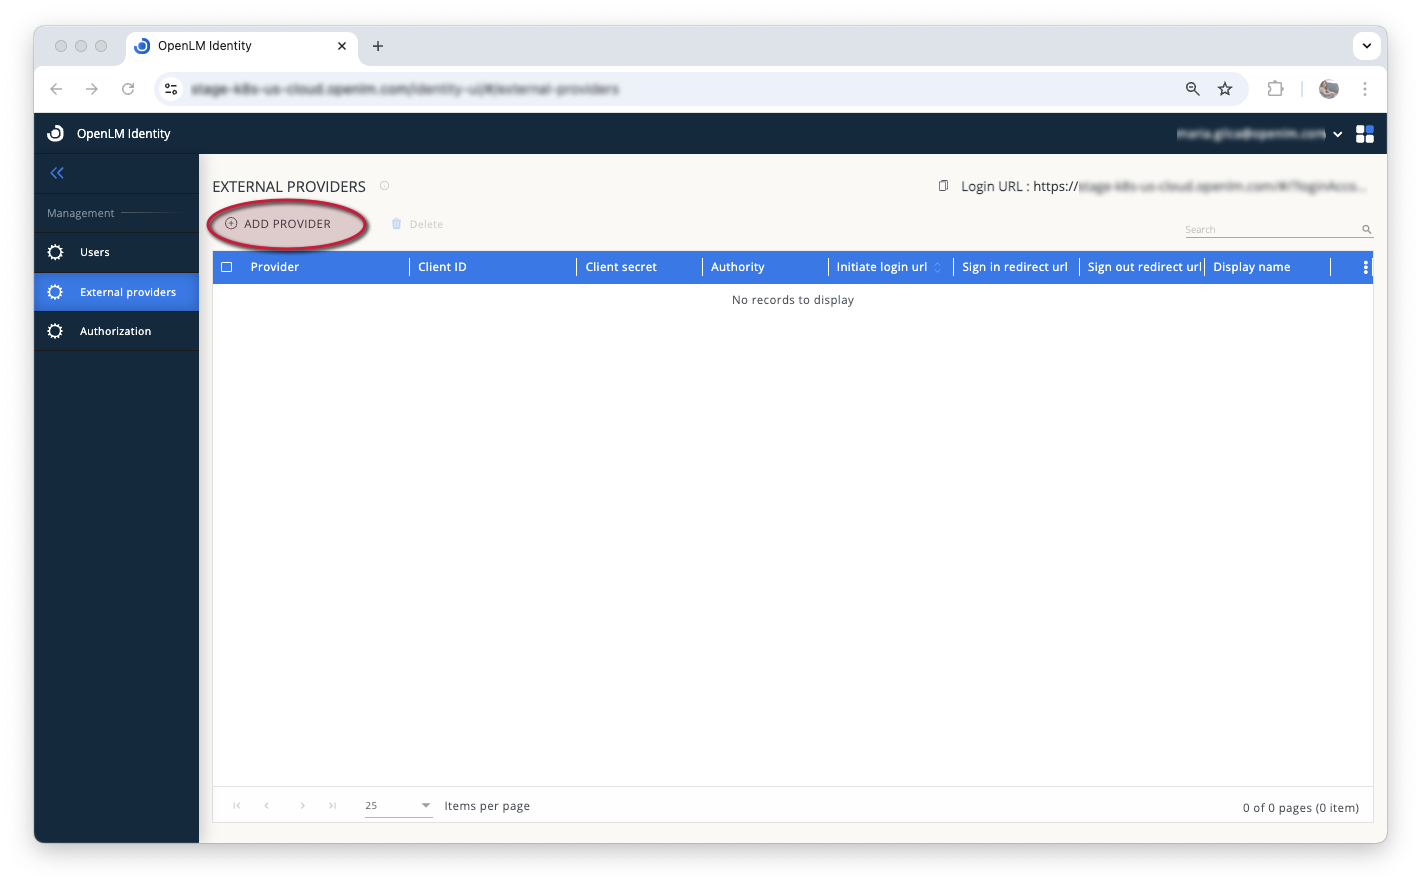Open the apps grid icon top right
Screen dimensions: 1421x885
(x=1364, y=133)
